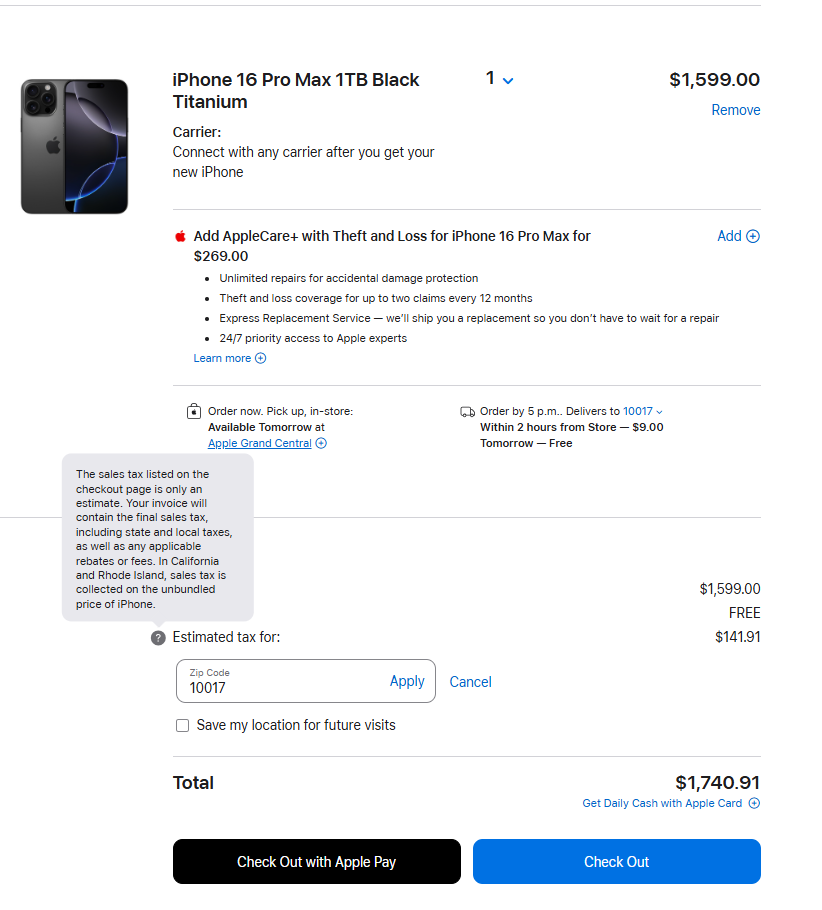Check Save my location for future visits
The width and height of the screenshot is (822, 910).
click(x=182, y=726)
